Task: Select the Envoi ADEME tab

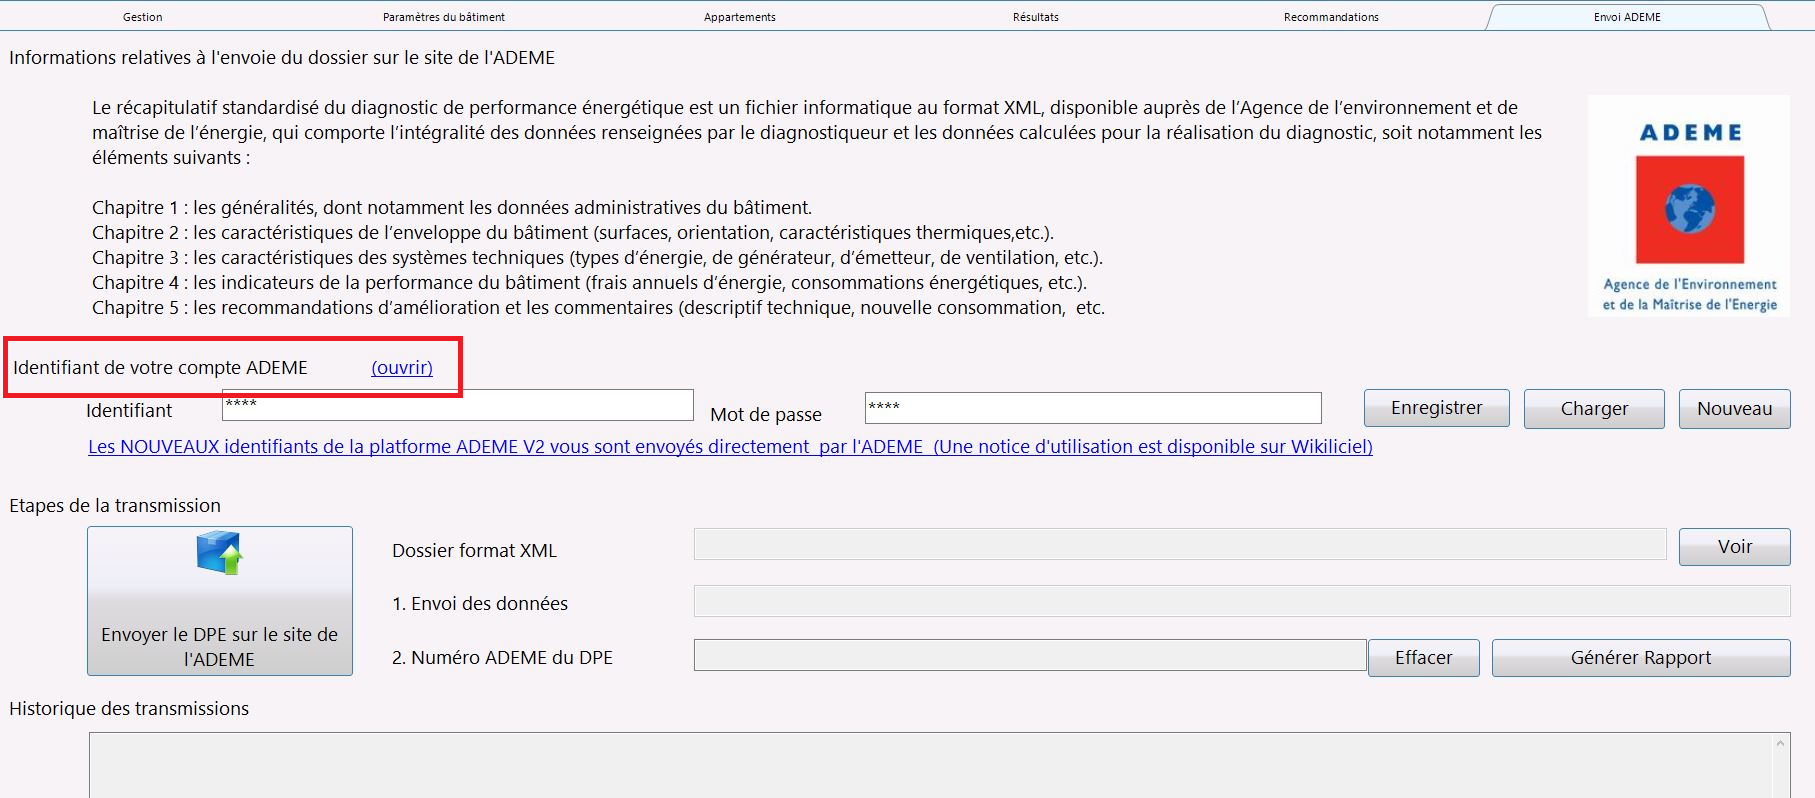Action: [x=1627, y=17]
